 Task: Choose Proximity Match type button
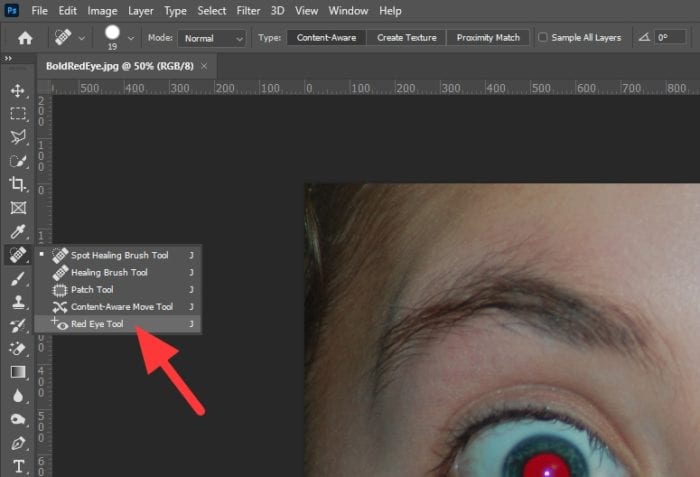coord(488,38)
